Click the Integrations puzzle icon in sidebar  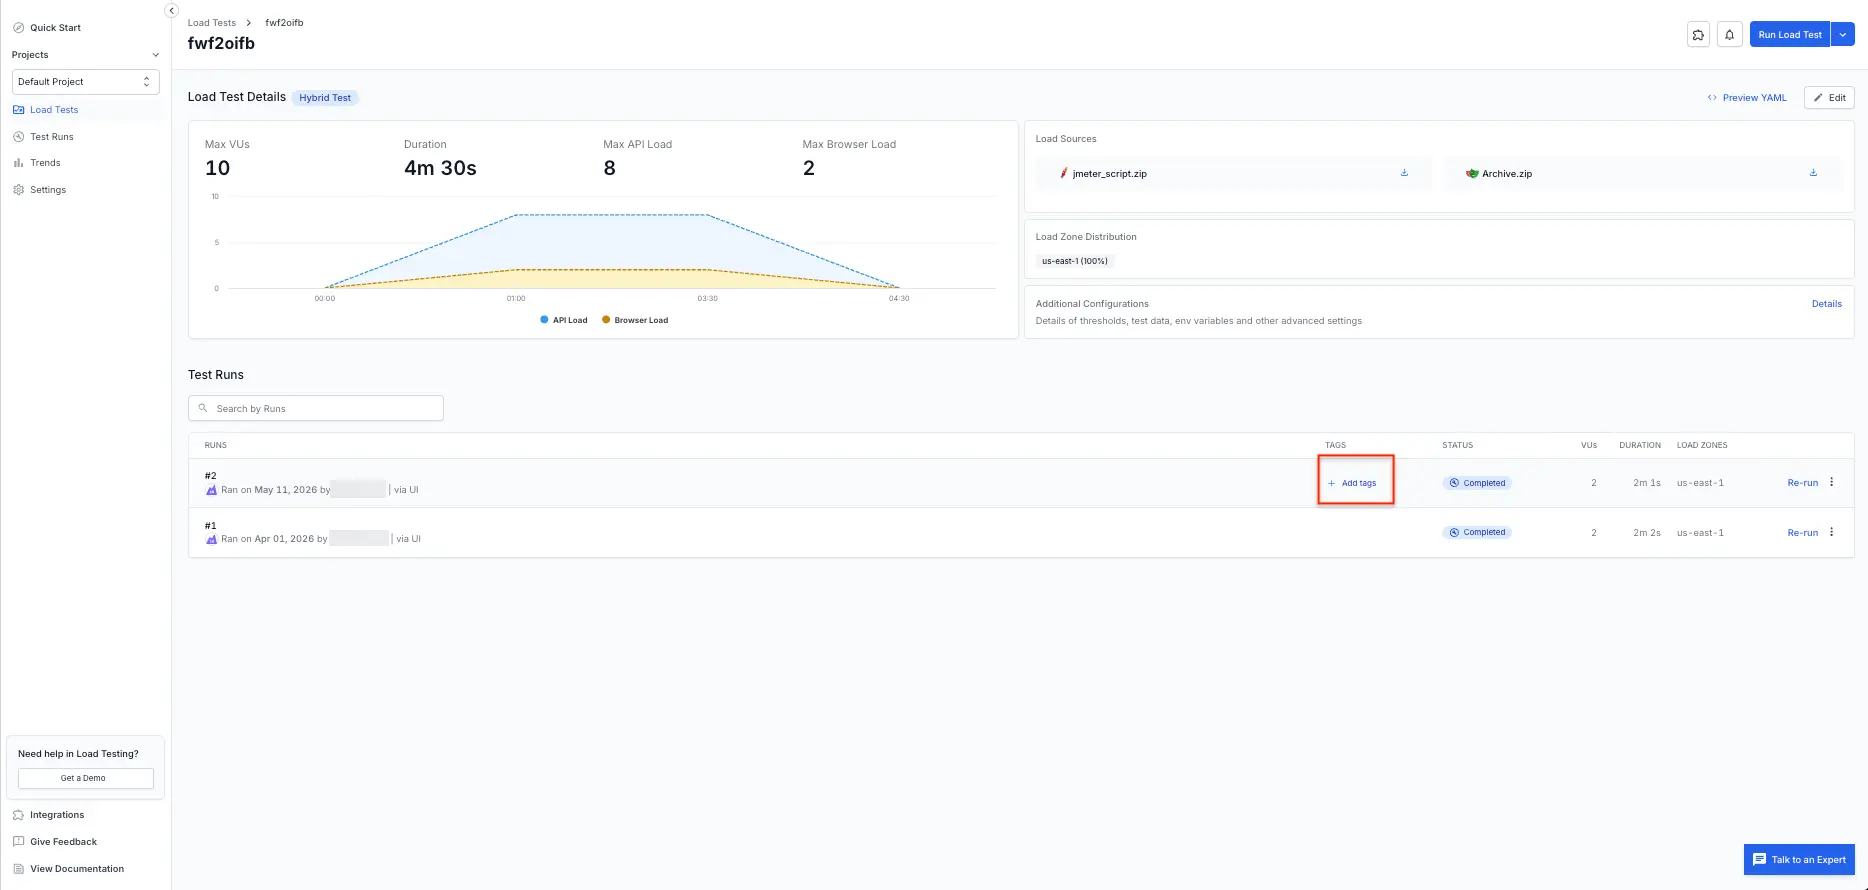18,815
